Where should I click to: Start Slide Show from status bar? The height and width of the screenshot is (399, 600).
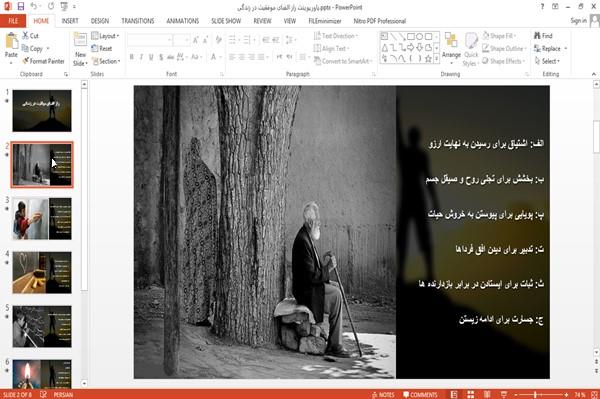coord(504,395)
